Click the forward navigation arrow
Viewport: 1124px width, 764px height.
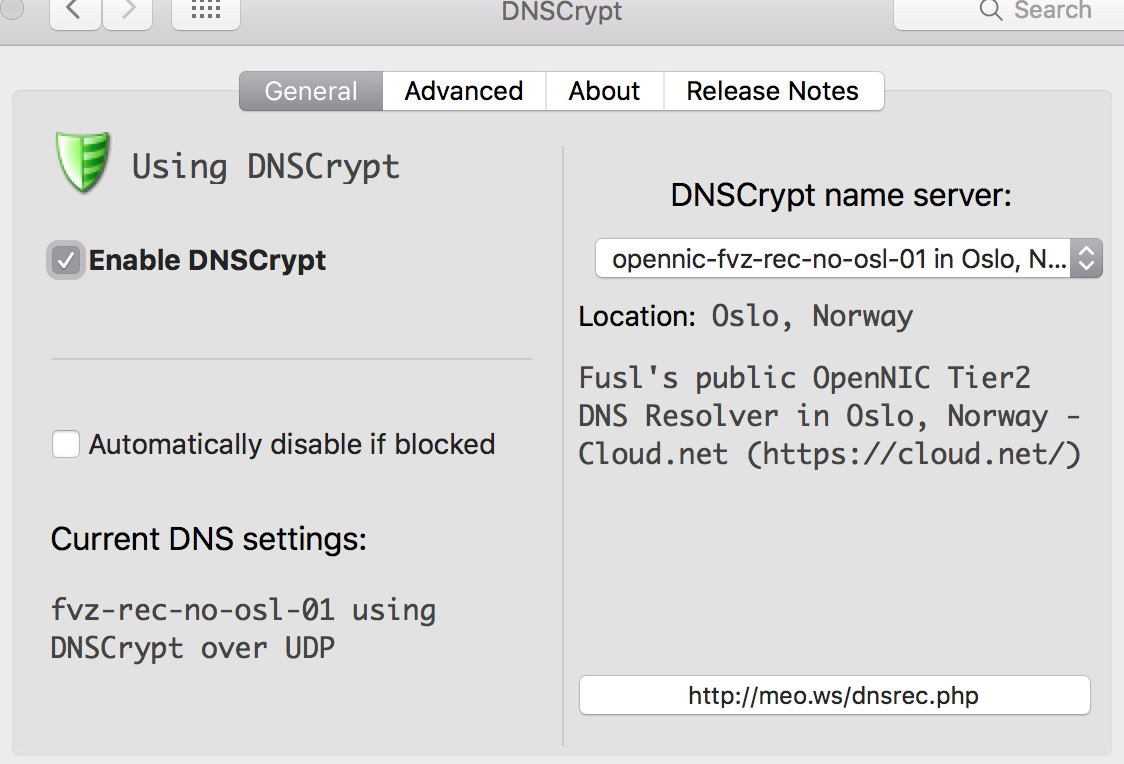click(x=128, y=11)
